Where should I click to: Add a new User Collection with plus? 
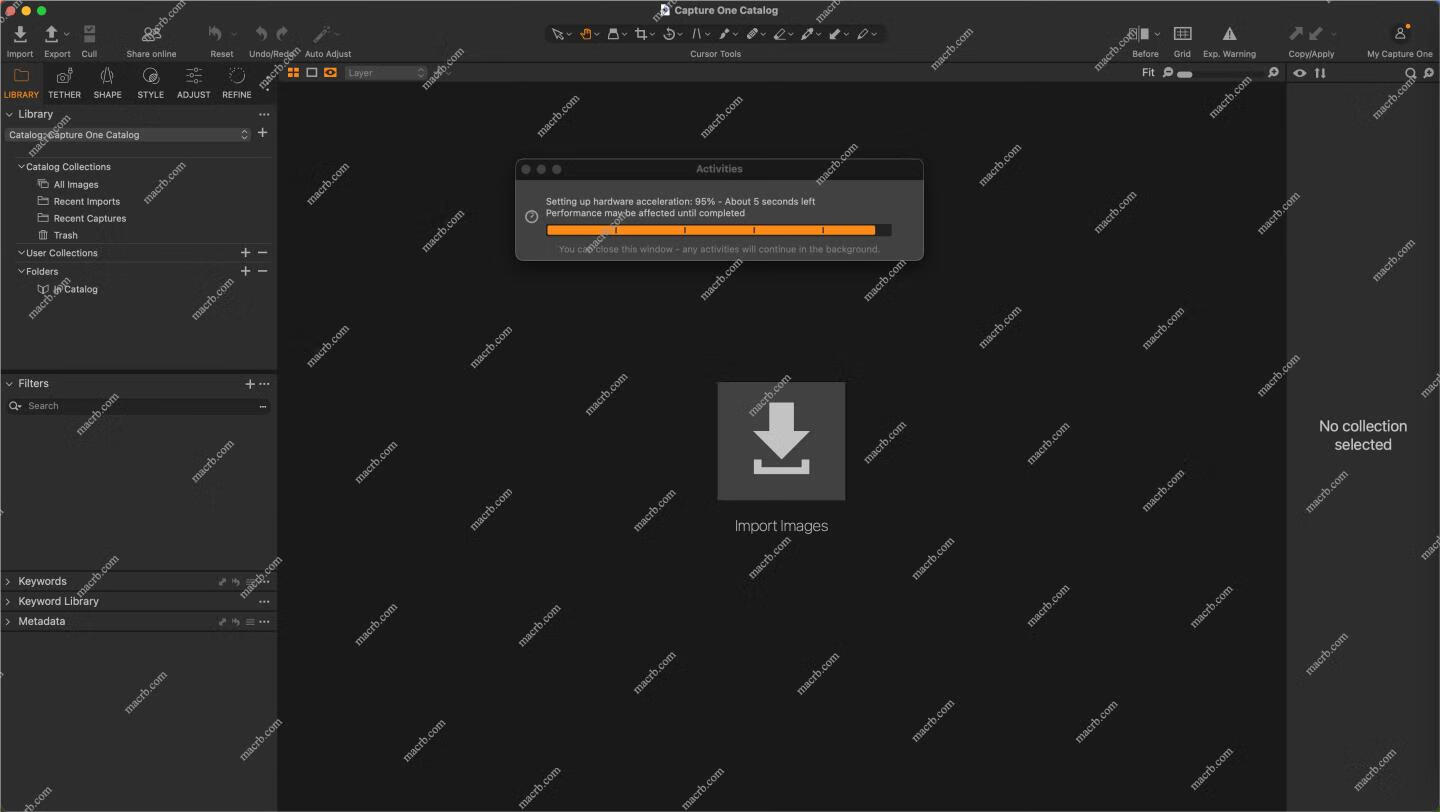point(245,253)
